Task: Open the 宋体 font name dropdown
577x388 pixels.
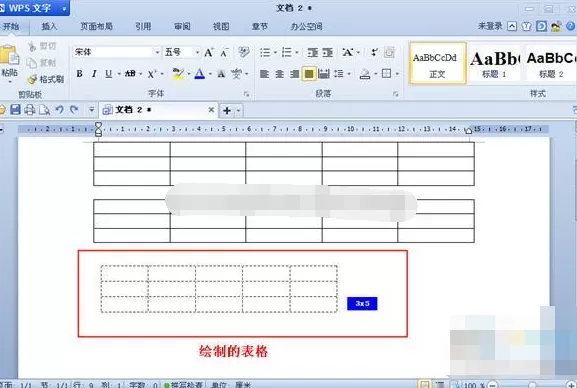Action: (x=157, y=52)
